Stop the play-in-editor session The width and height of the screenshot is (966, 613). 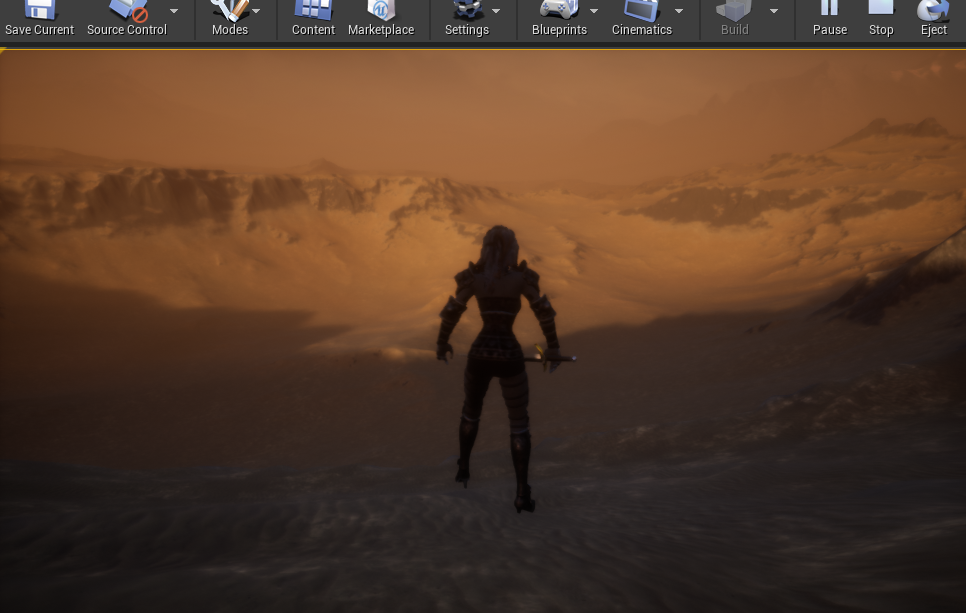click(881, 18)
